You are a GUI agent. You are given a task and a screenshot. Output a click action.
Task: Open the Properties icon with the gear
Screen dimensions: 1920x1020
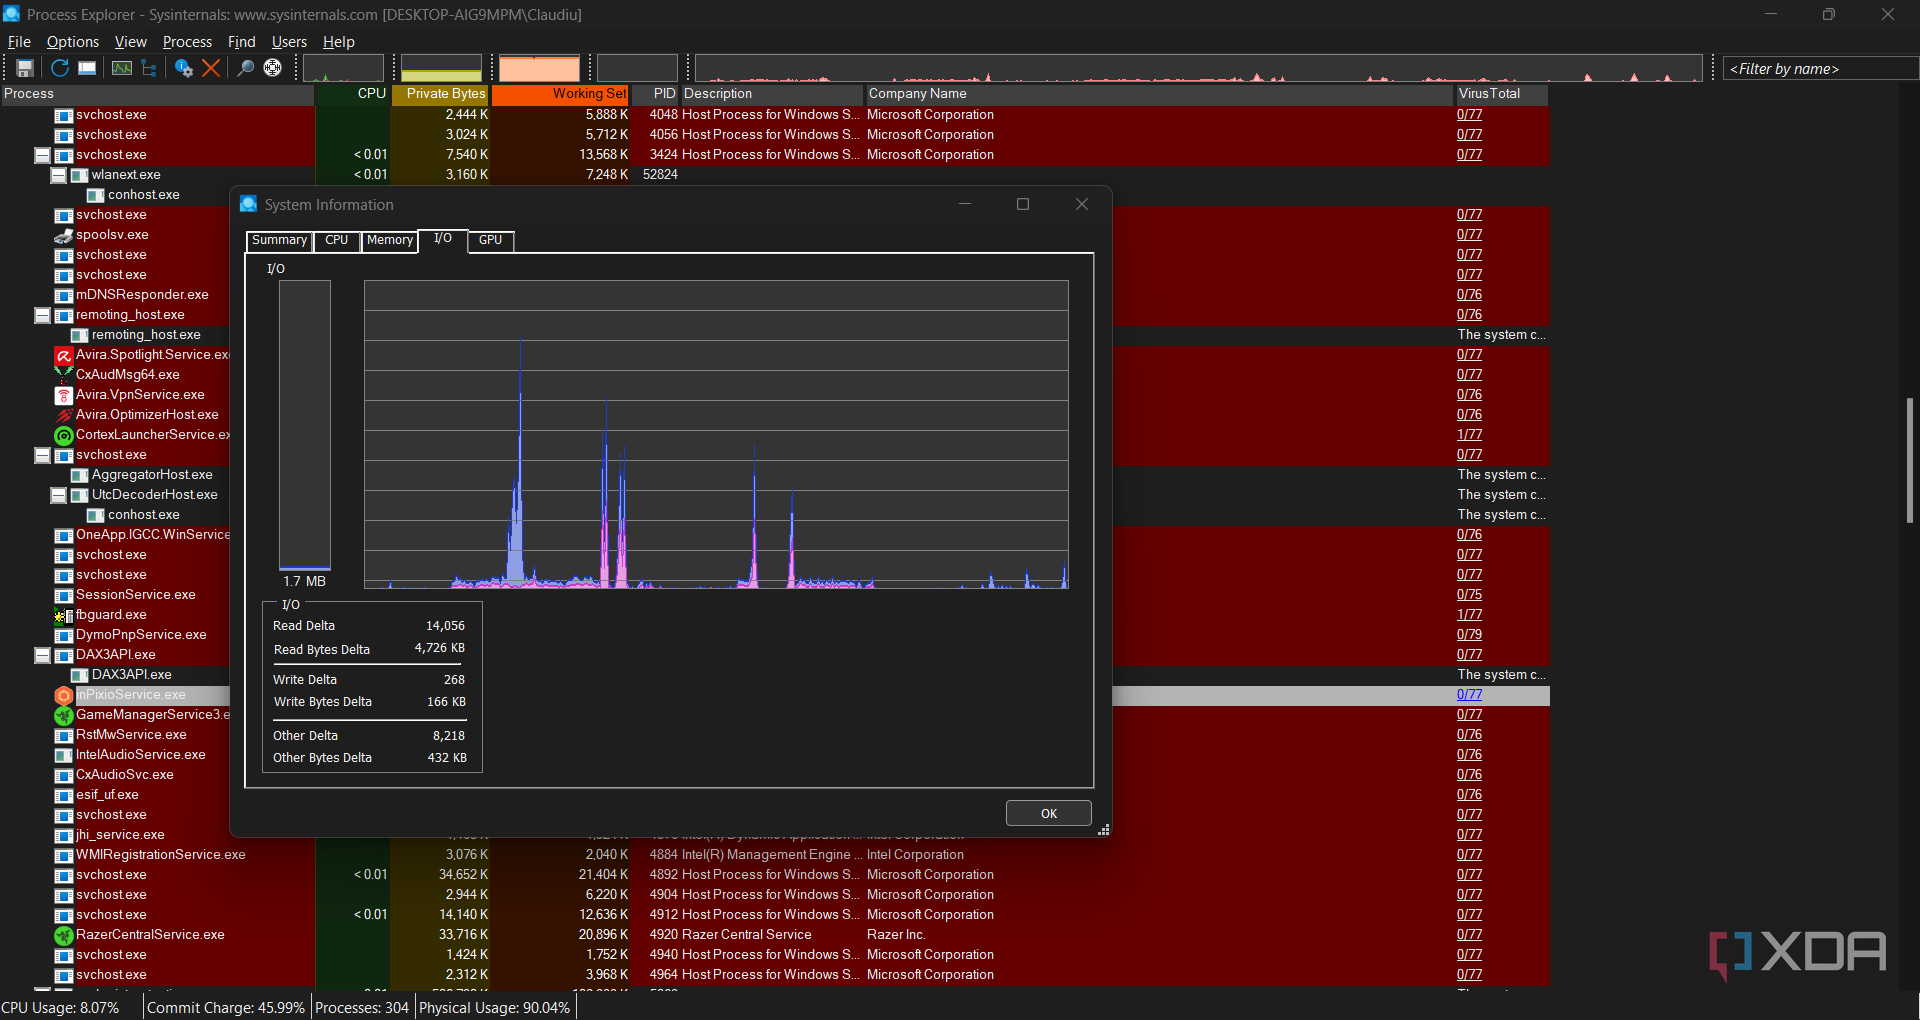coord(184,68)
